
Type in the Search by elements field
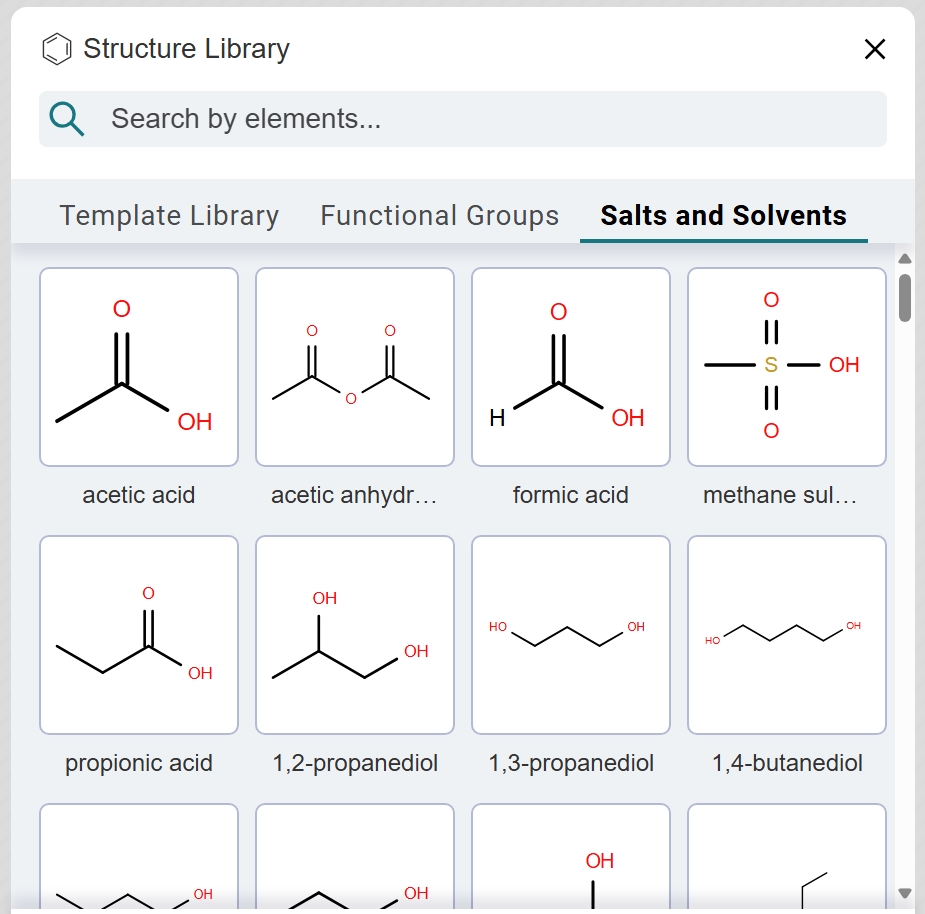(490, 119)
